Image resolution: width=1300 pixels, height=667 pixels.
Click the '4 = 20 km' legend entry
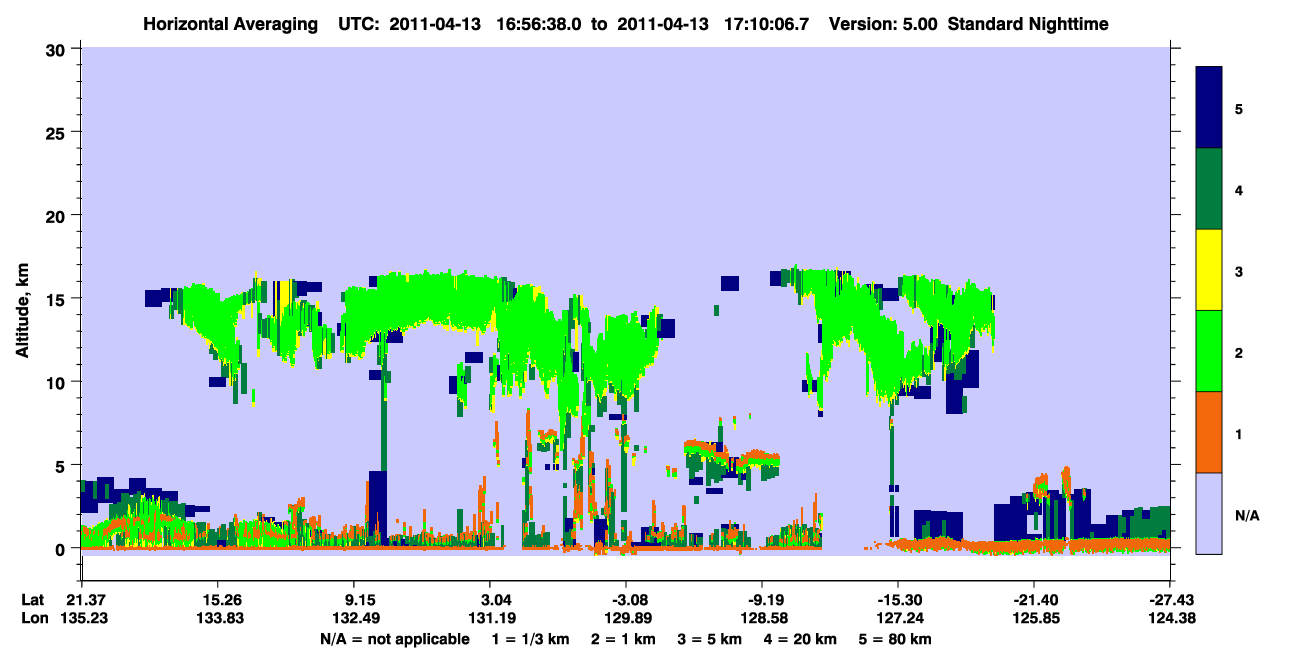[800, 639]
